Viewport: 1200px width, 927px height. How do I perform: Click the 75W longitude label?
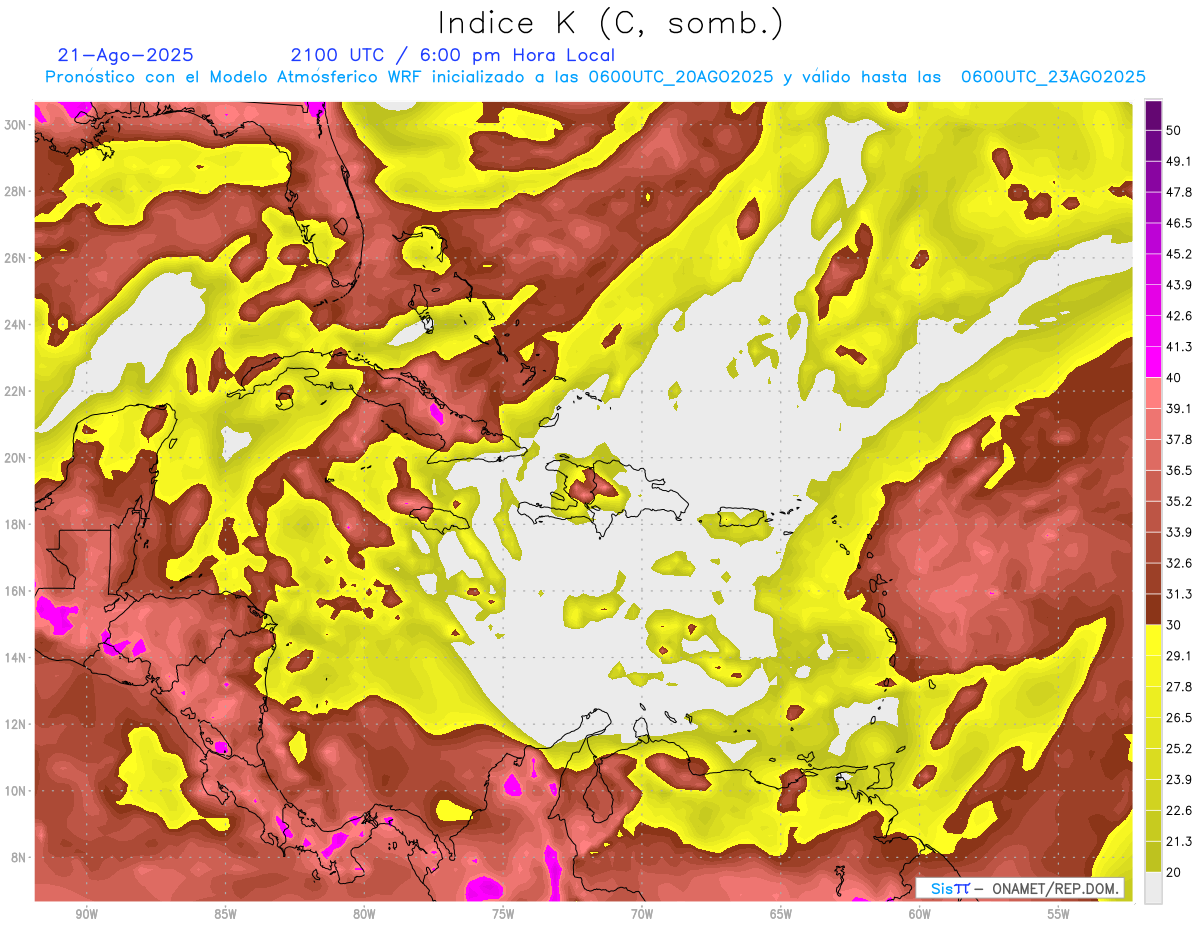click(503, 914)
